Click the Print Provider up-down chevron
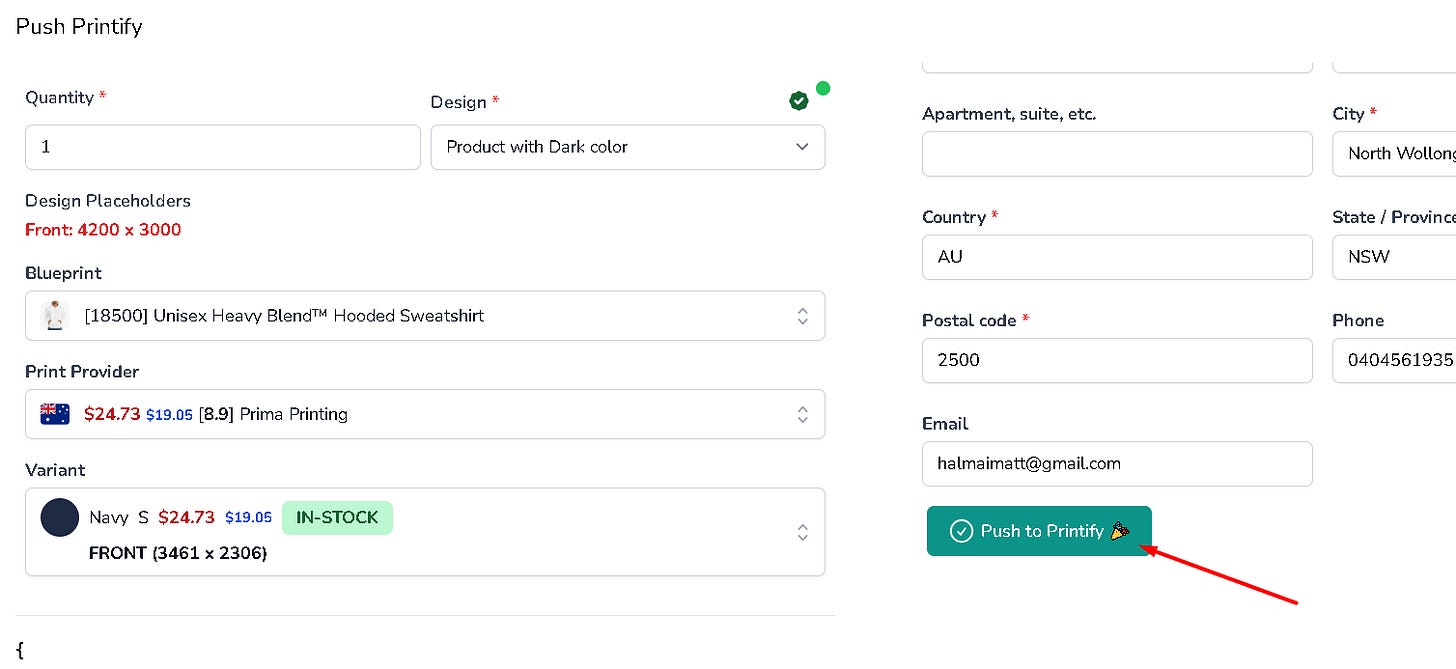 [x=802, y=414]
